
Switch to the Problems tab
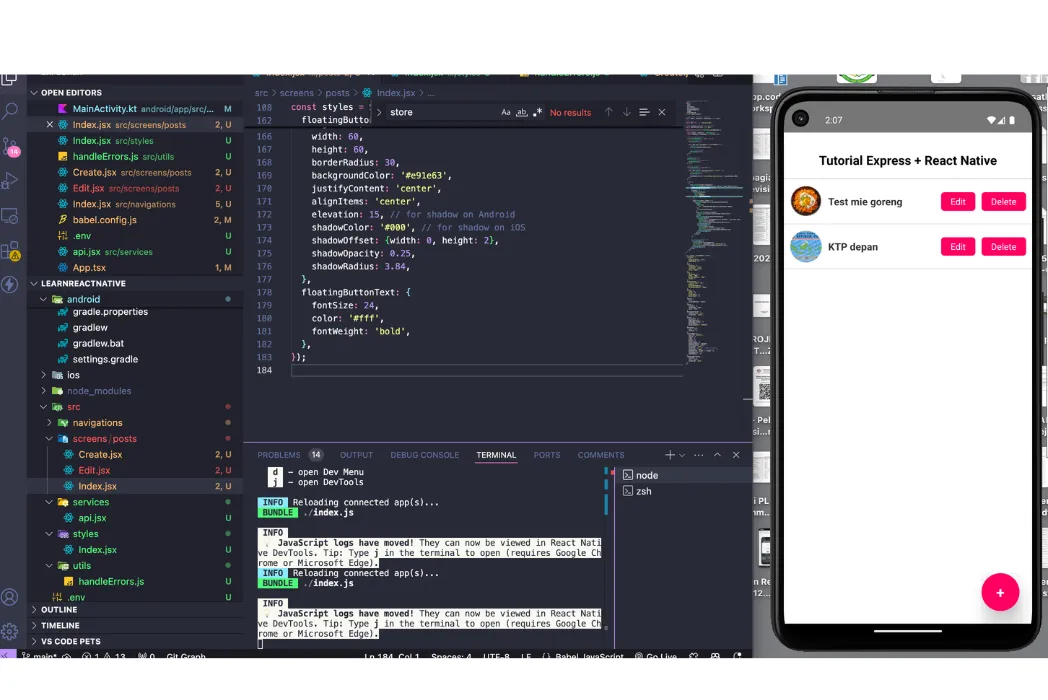click(x=279, y=455)
